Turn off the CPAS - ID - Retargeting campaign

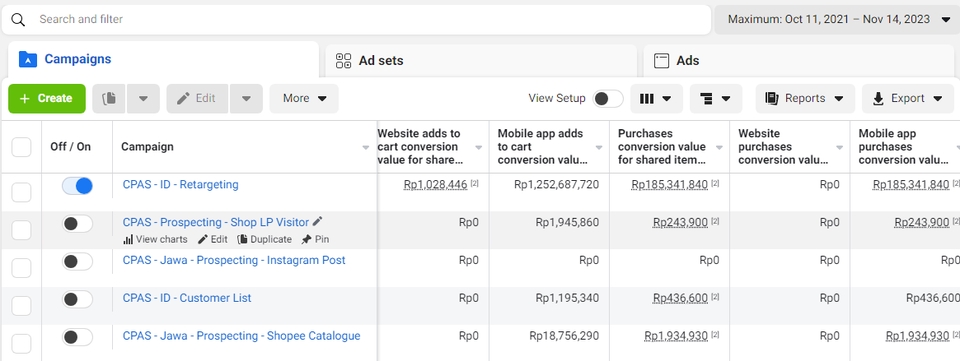pos(77,186)
